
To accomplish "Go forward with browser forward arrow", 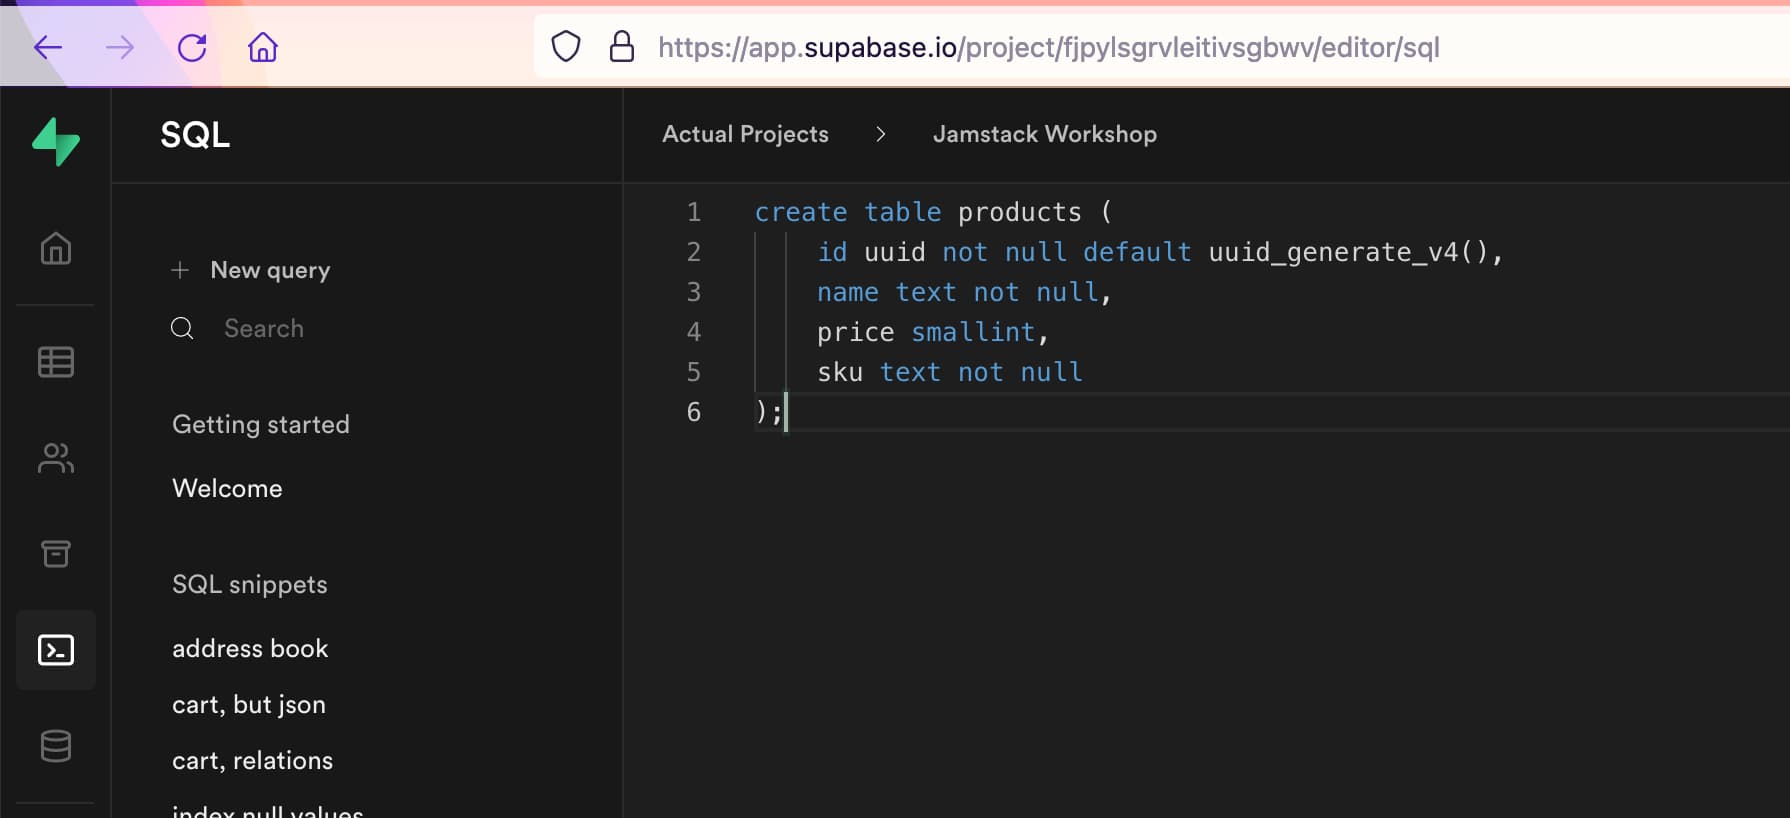I will point(120,47).
